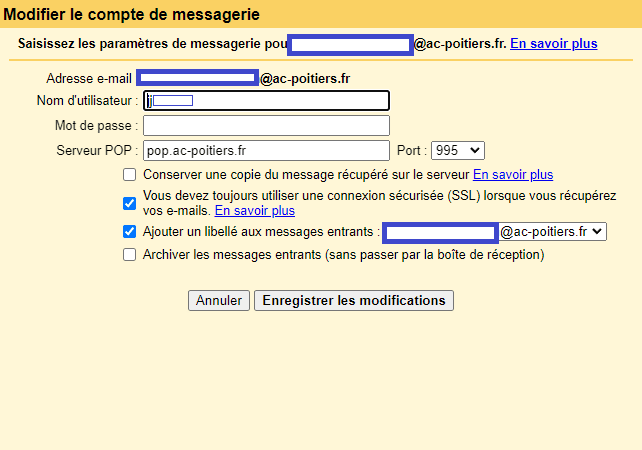The height and width of the screenshot is (450, 642).
Task: Uncheck the SSL secure connection checkbox
Action: tap(129, 203)
